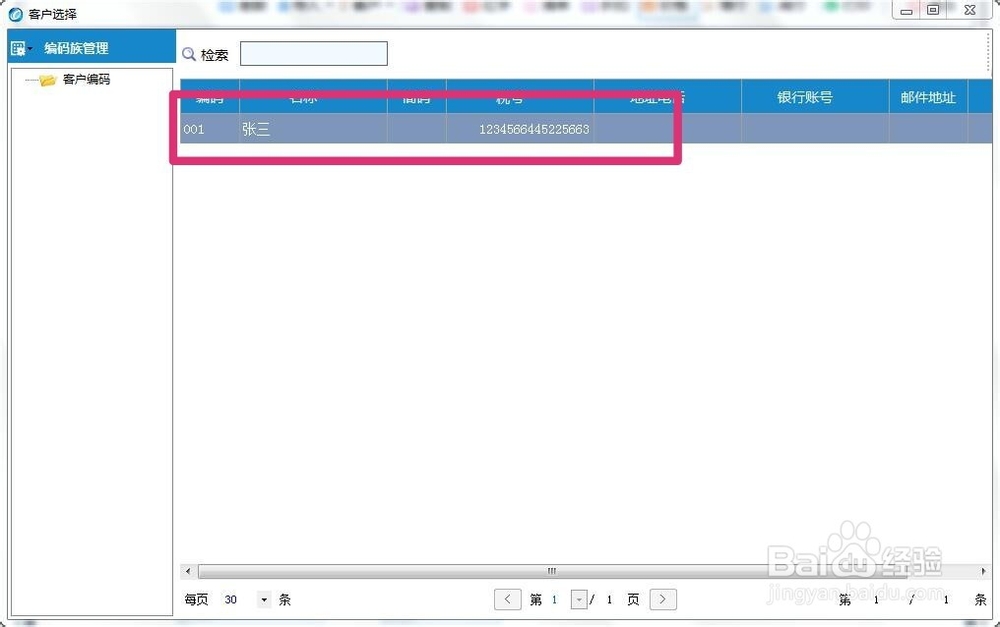Minimize the 客户选择 window

(x=906, y=11)
